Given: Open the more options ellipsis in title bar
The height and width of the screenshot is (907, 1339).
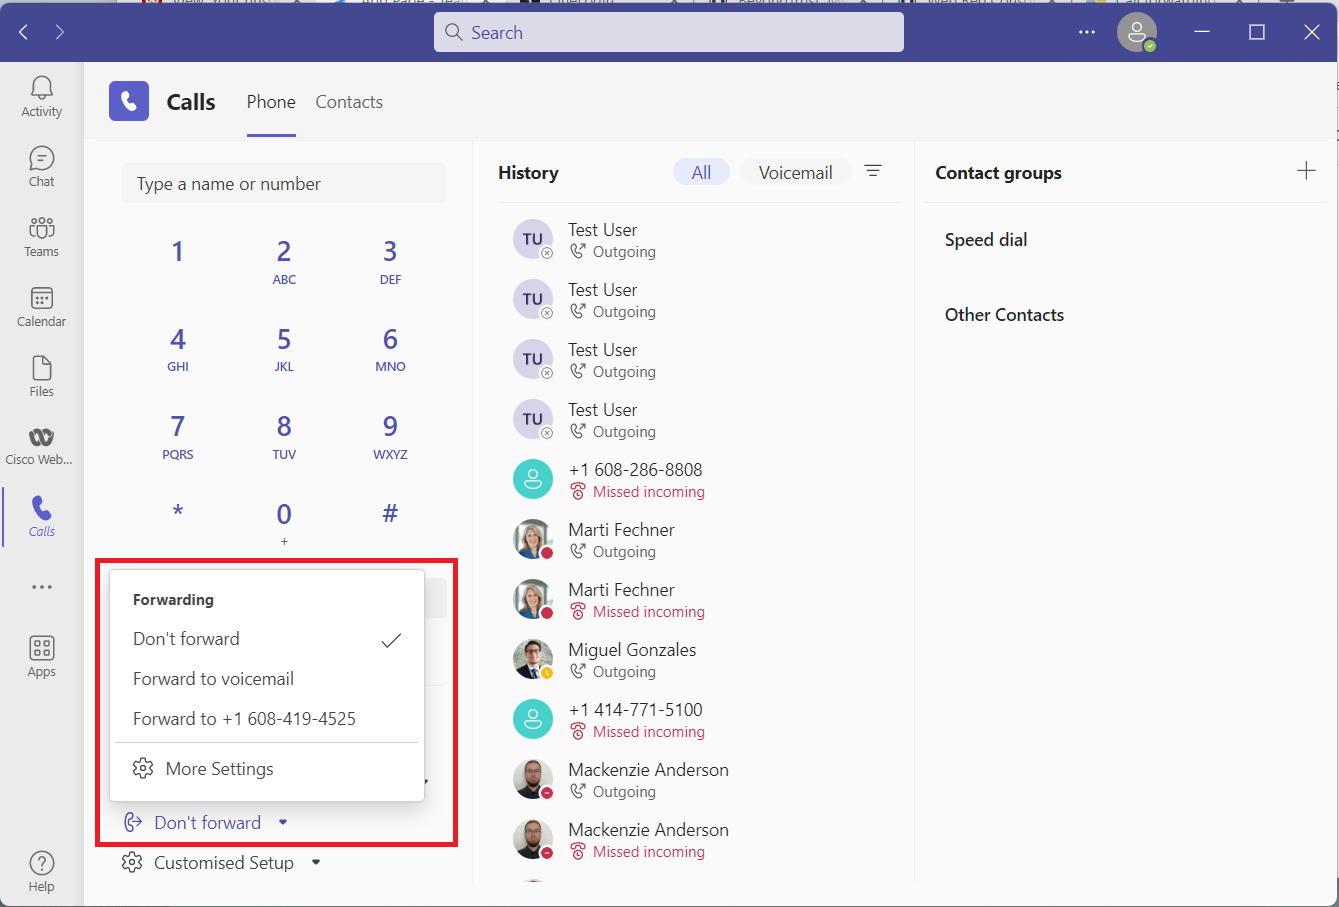Looking at the screenshot, I should [1087, 32].
